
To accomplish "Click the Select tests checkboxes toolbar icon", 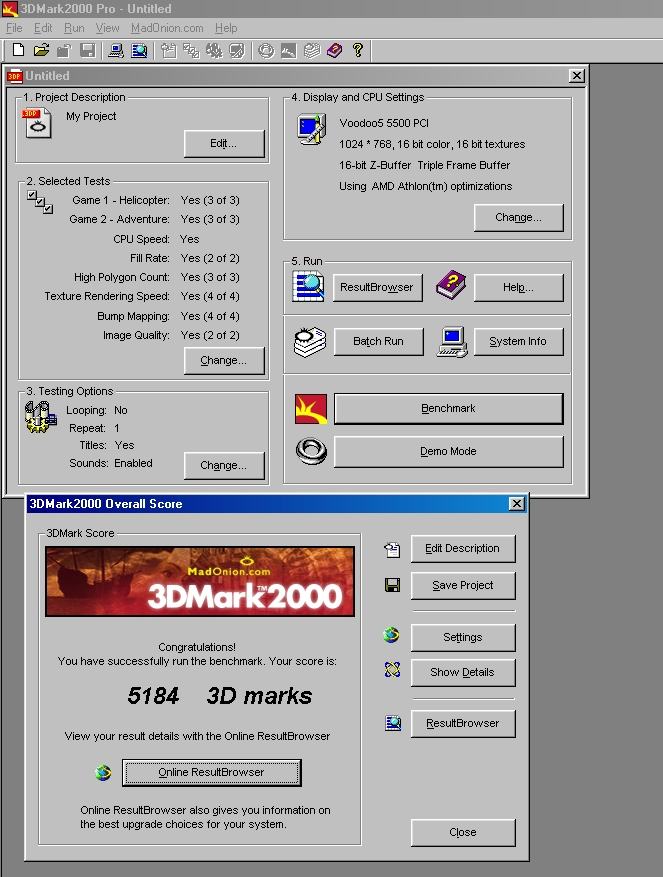I will [191, 50].
